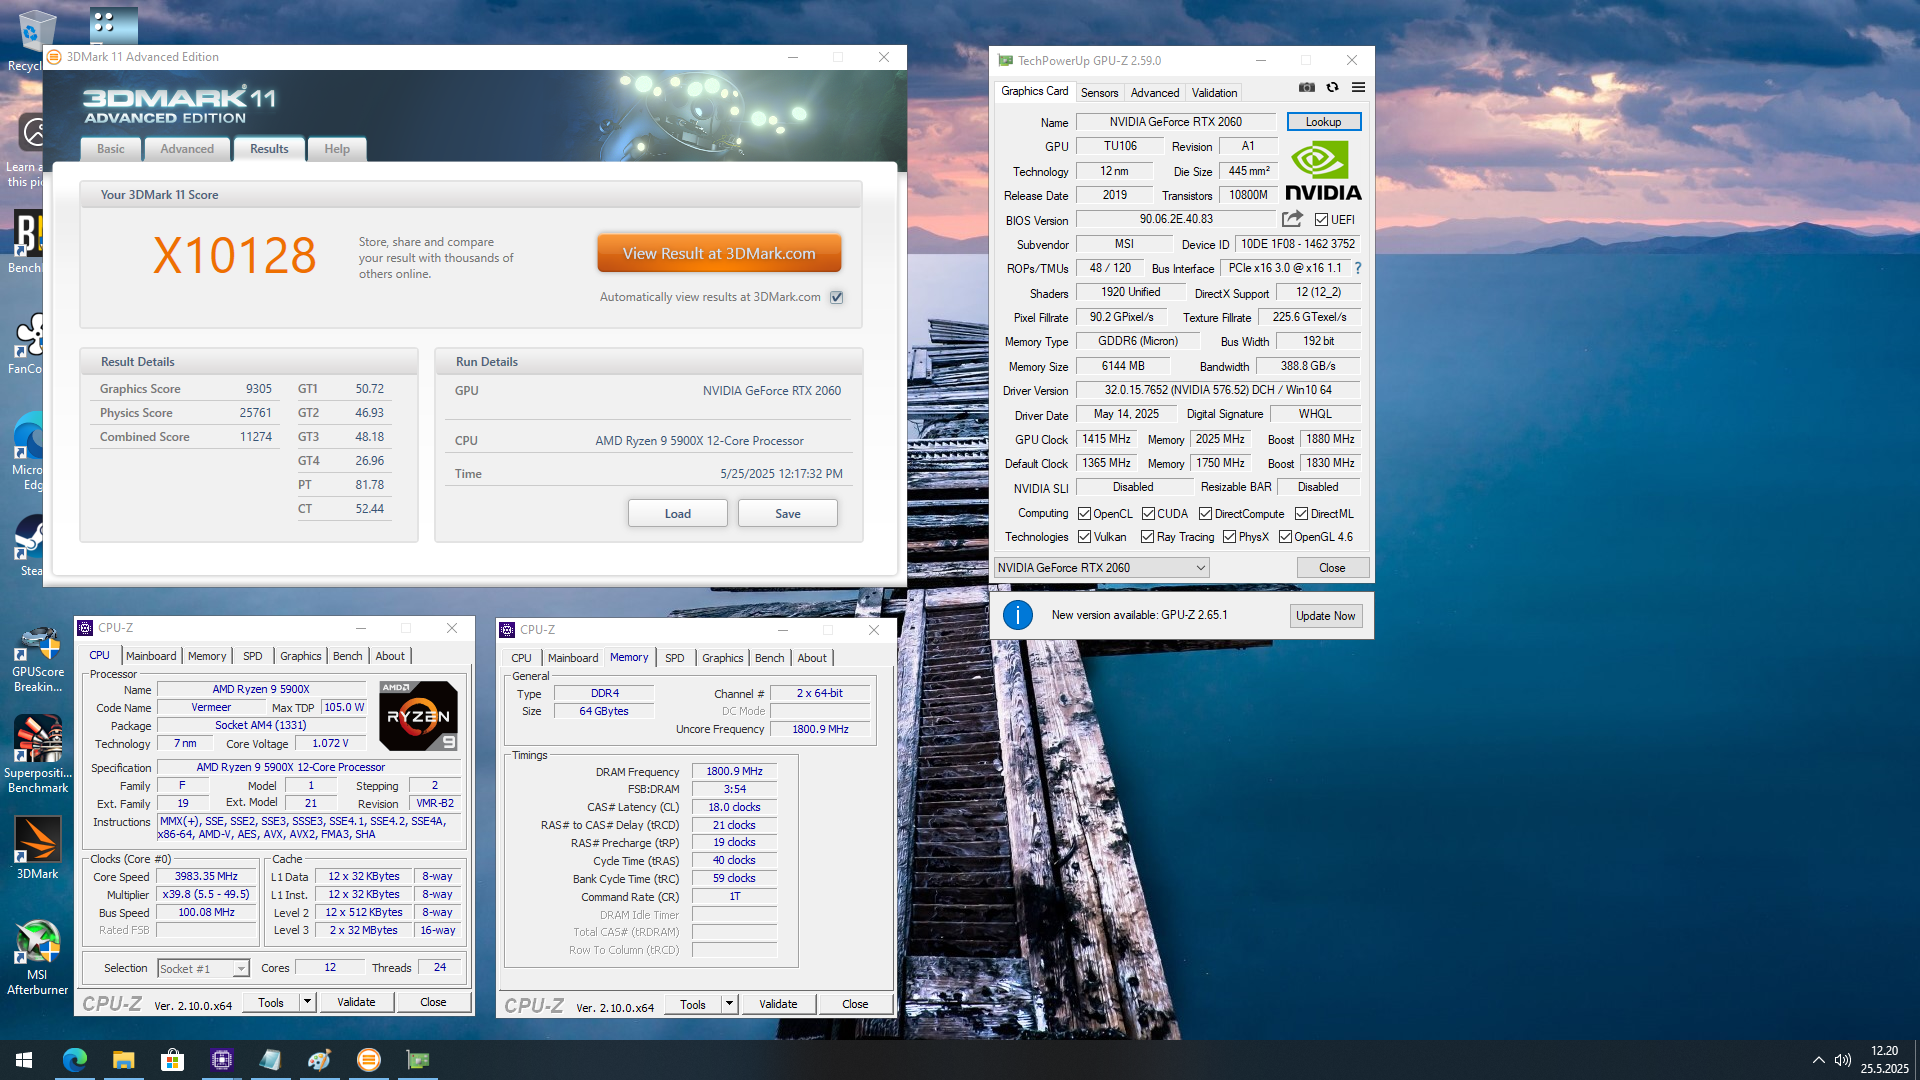Open Bench tab in left CPU-Z window
Screen dimensions: 1920x1080
click(x=347, y=656)
